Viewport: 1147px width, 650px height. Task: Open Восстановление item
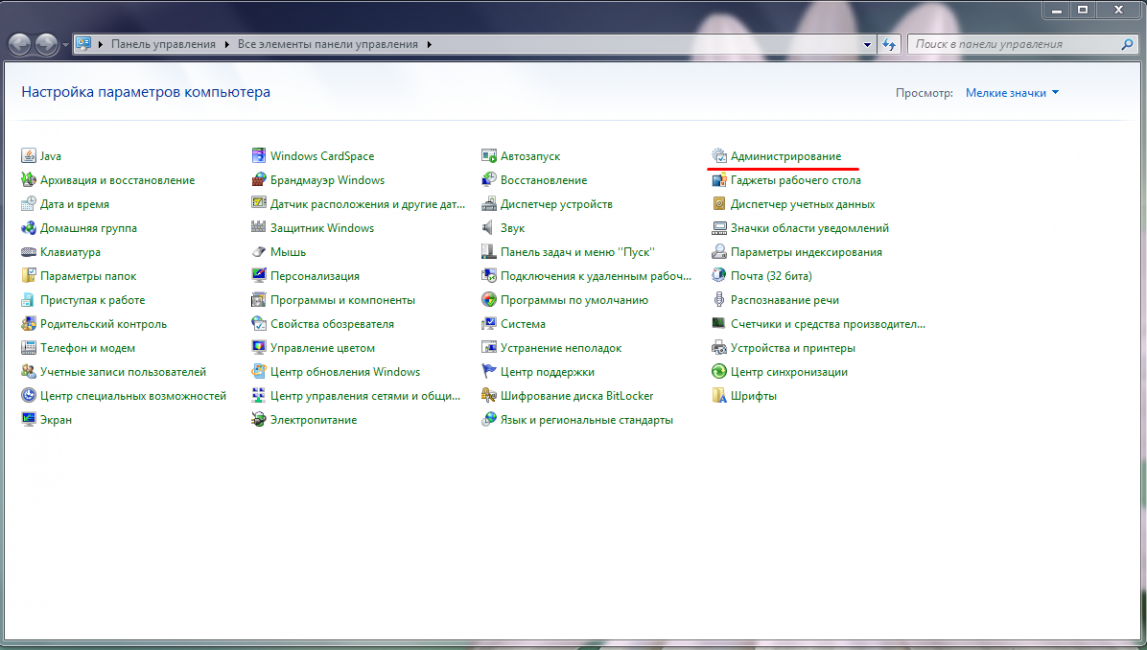pos(544,180)
